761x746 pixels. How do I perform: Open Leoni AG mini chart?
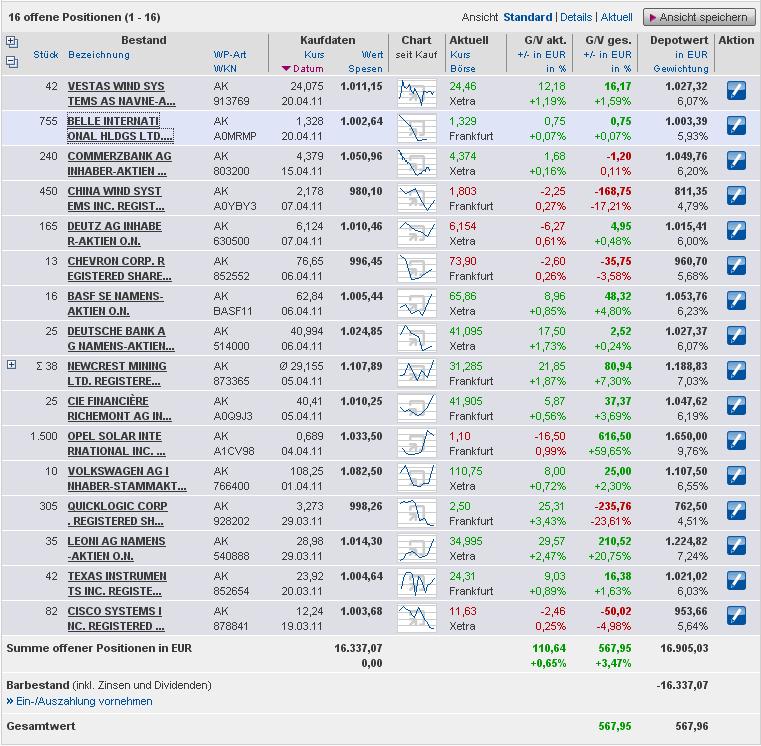[x=416, y=548]
